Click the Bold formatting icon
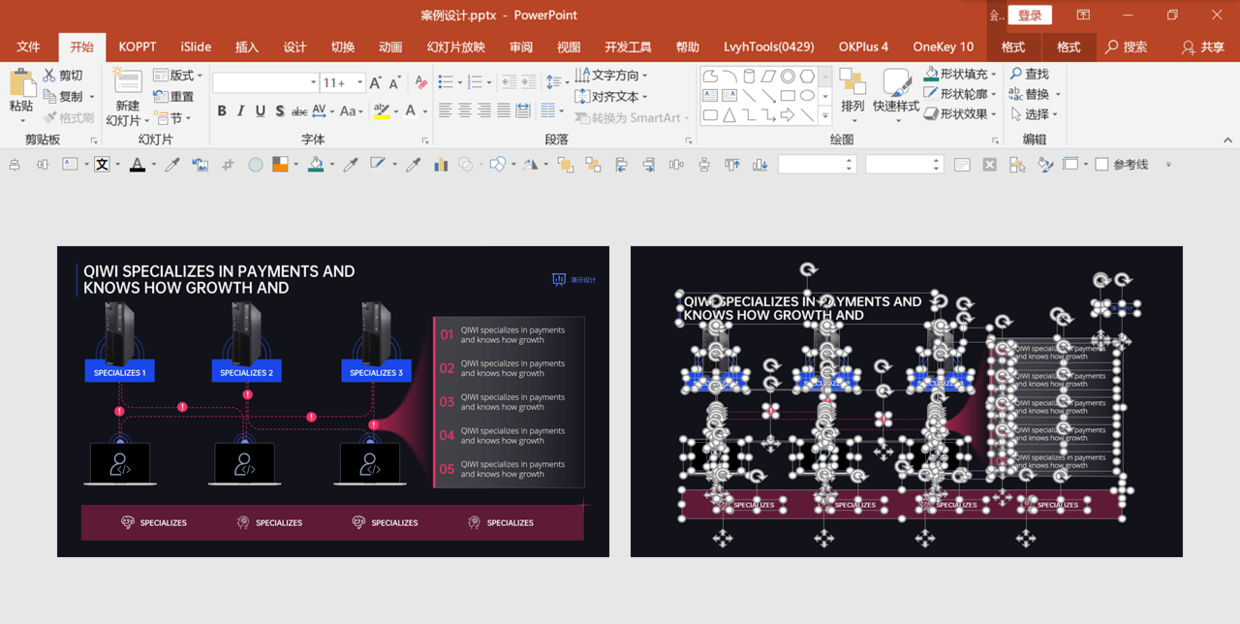 click(222, 111)
